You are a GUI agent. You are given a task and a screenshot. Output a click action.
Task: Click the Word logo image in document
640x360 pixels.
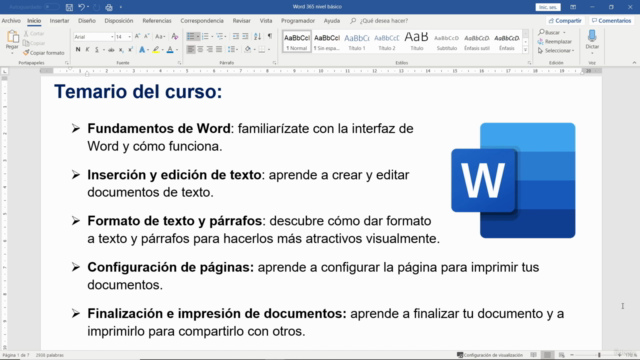click(513, 180)
